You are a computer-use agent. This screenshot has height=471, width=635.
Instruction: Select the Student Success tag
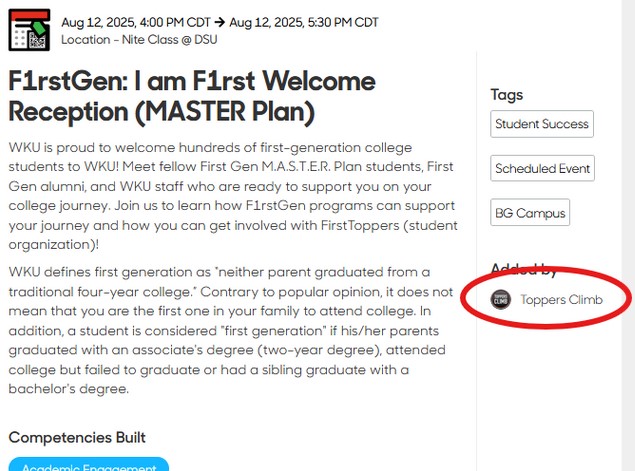pos(542,124)
